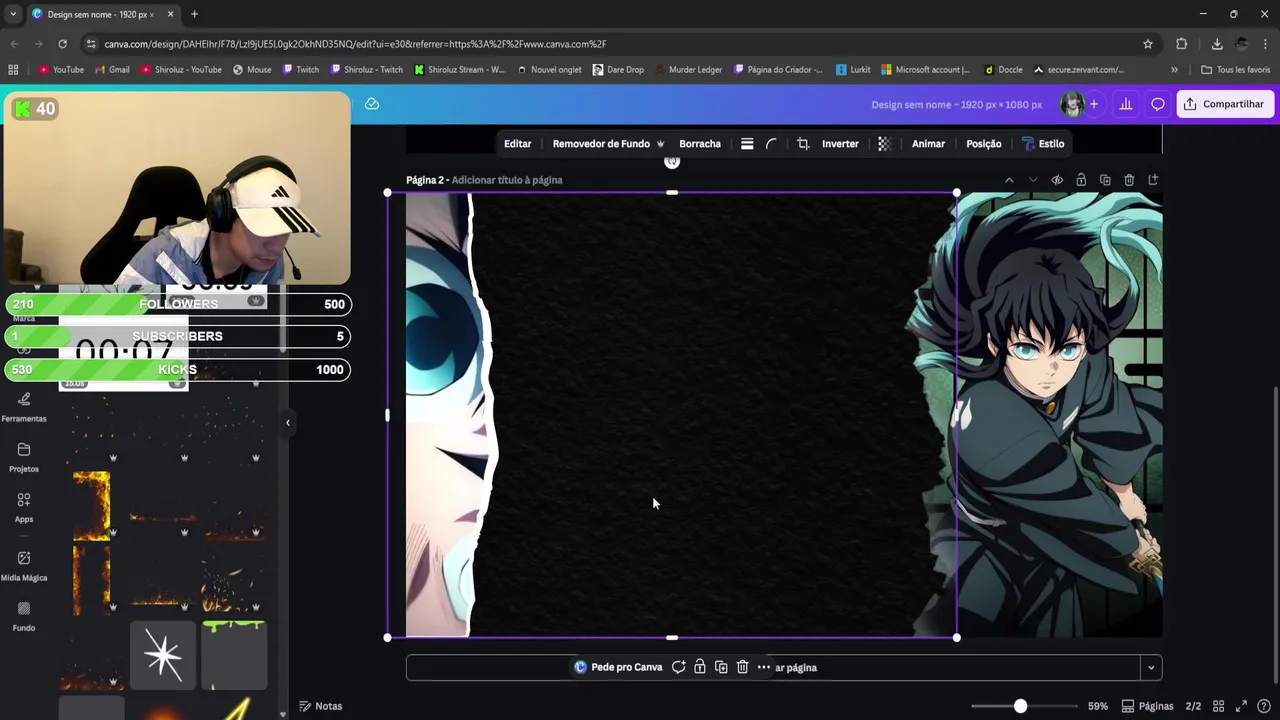Open the Posição position panel

click(984, 144)
